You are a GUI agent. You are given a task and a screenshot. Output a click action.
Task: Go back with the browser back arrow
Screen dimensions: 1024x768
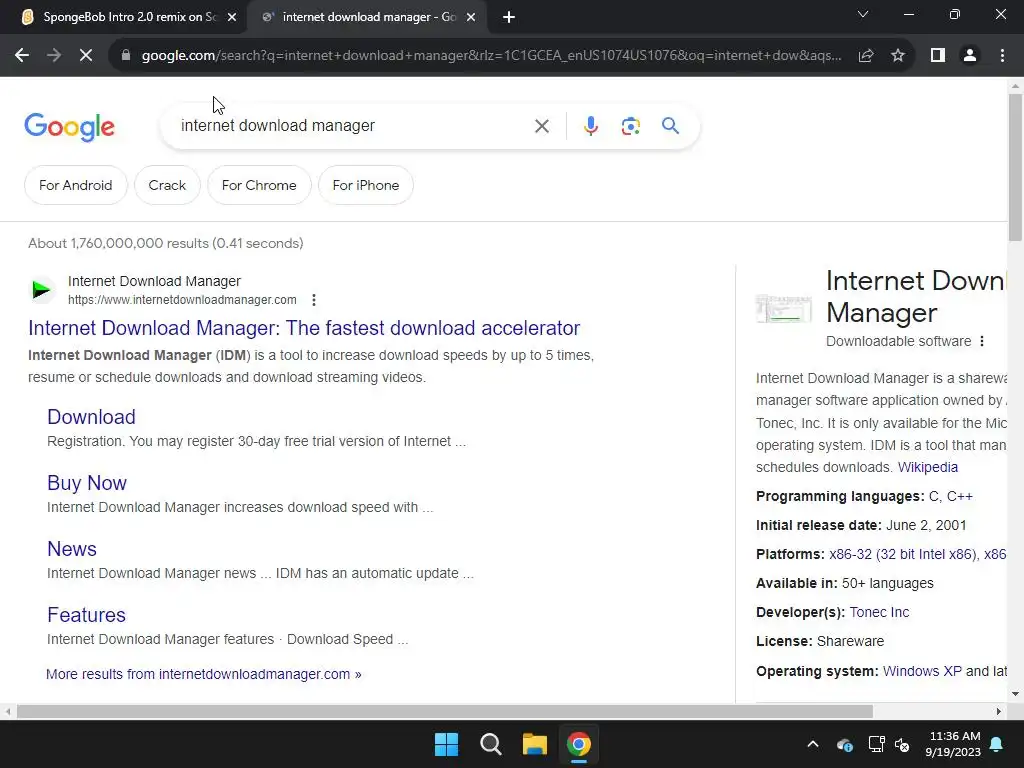point(22,56)
